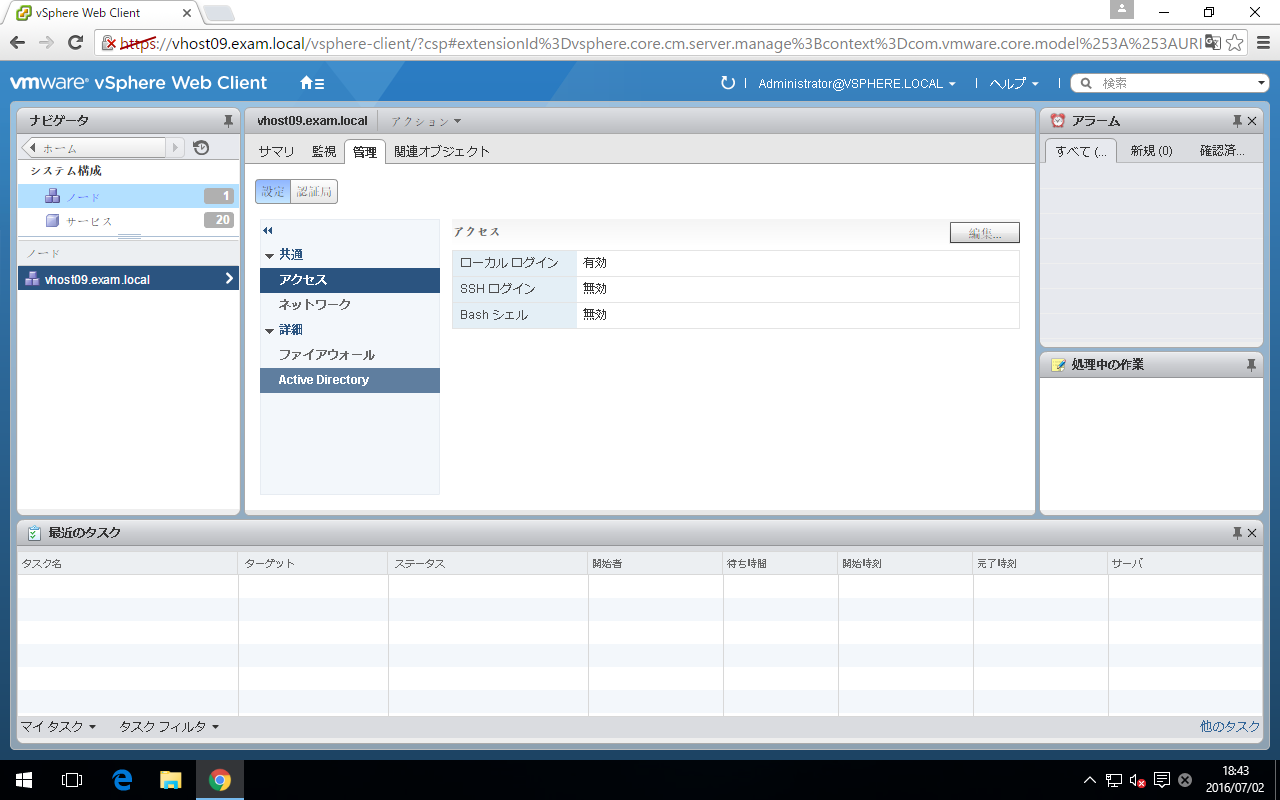This screenshot has width=1280, height=800.
Task: Open the Windows Start menu
Action: (x=24, y=780)
